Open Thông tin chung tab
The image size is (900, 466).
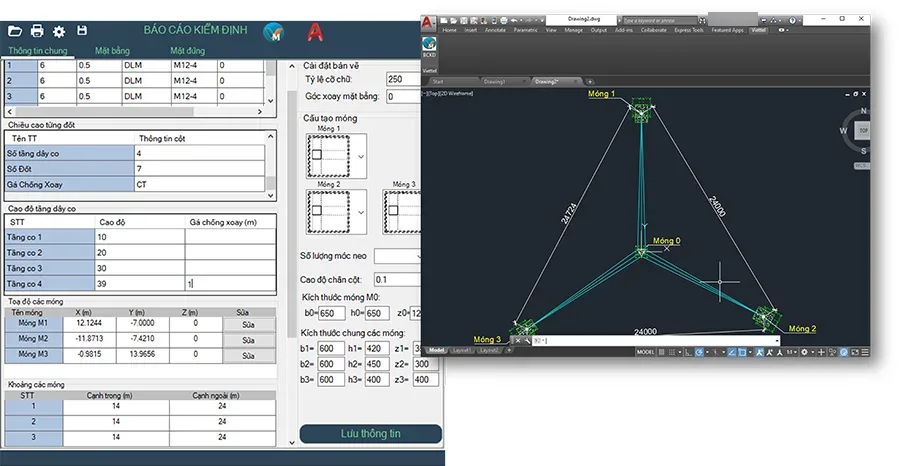tap(38, 51)
